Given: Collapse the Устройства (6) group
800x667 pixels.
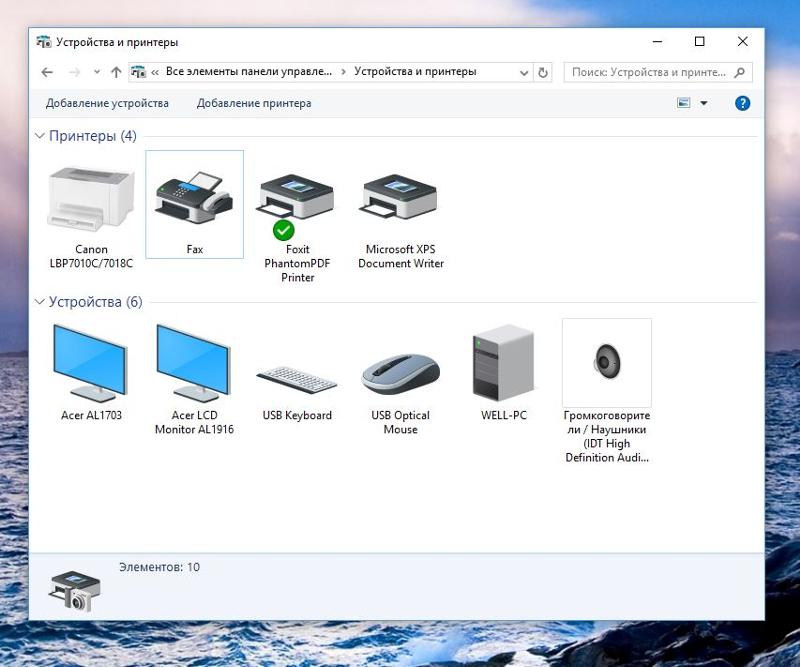Looking at the screenshot, I should [x=39, y=302].
